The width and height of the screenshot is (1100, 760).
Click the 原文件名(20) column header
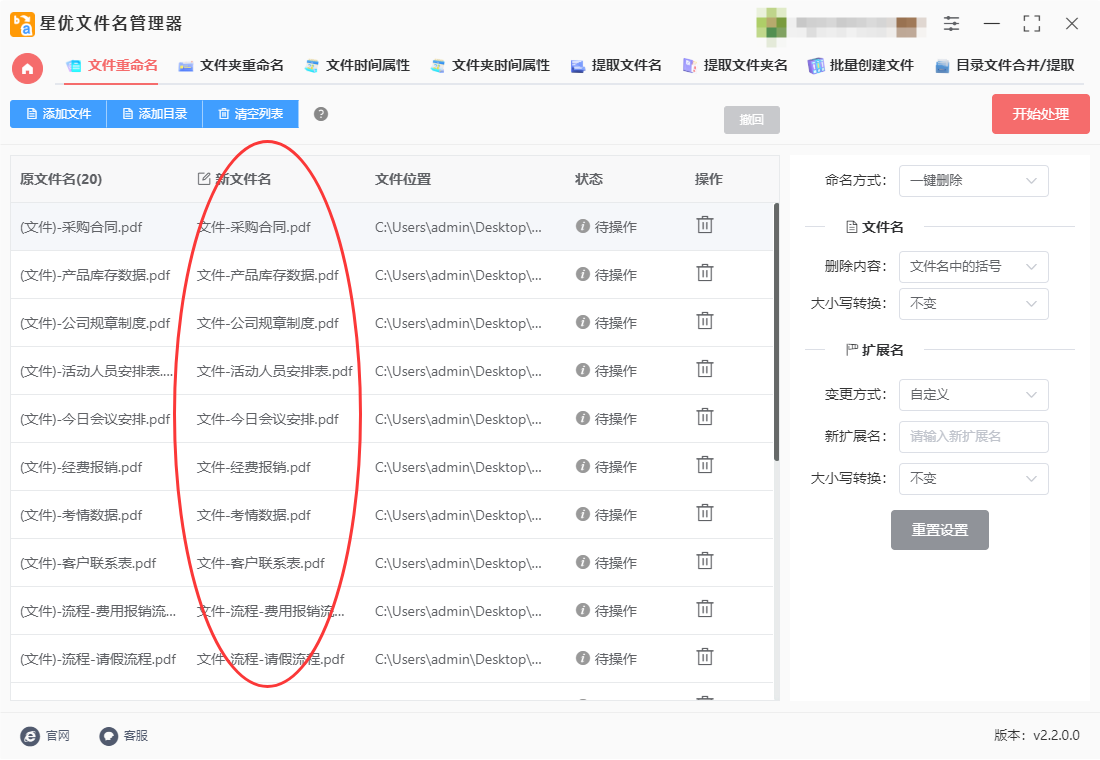[x=61, y=179]
